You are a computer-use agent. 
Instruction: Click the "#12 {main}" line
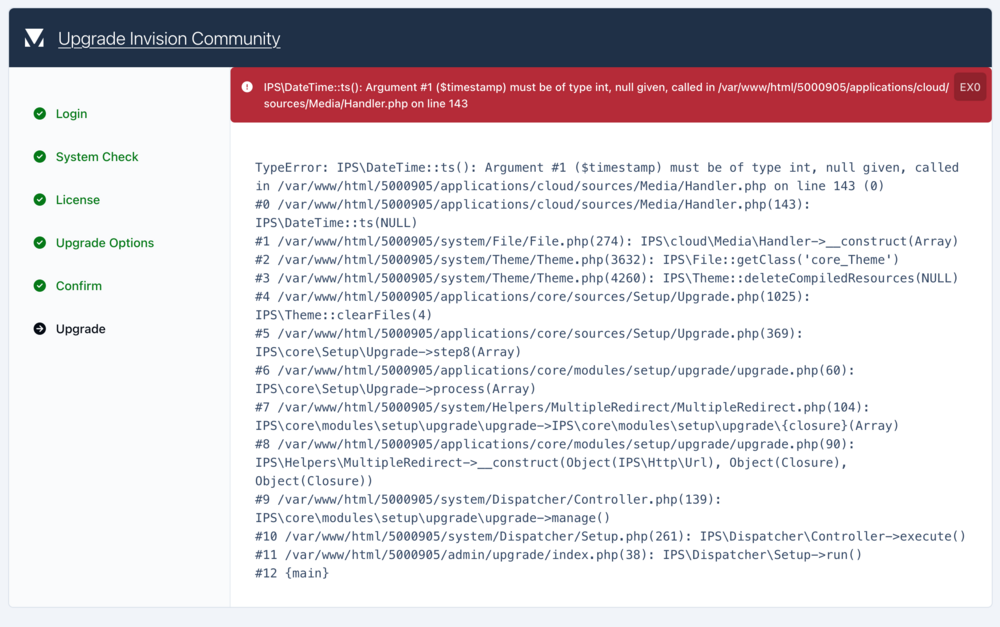[x=292, y=573]
